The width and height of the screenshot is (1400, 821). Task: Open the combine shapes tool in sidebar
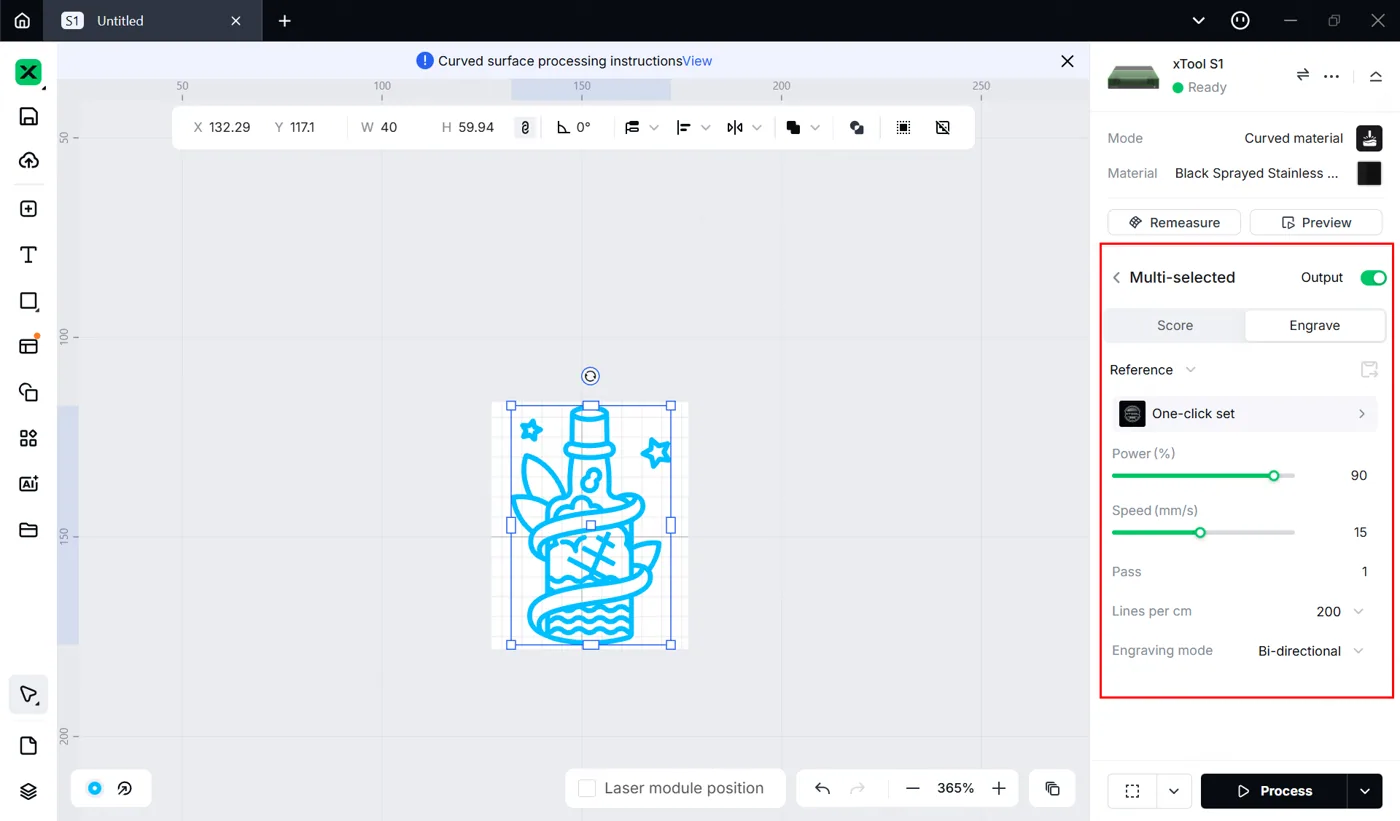(28, 392)
